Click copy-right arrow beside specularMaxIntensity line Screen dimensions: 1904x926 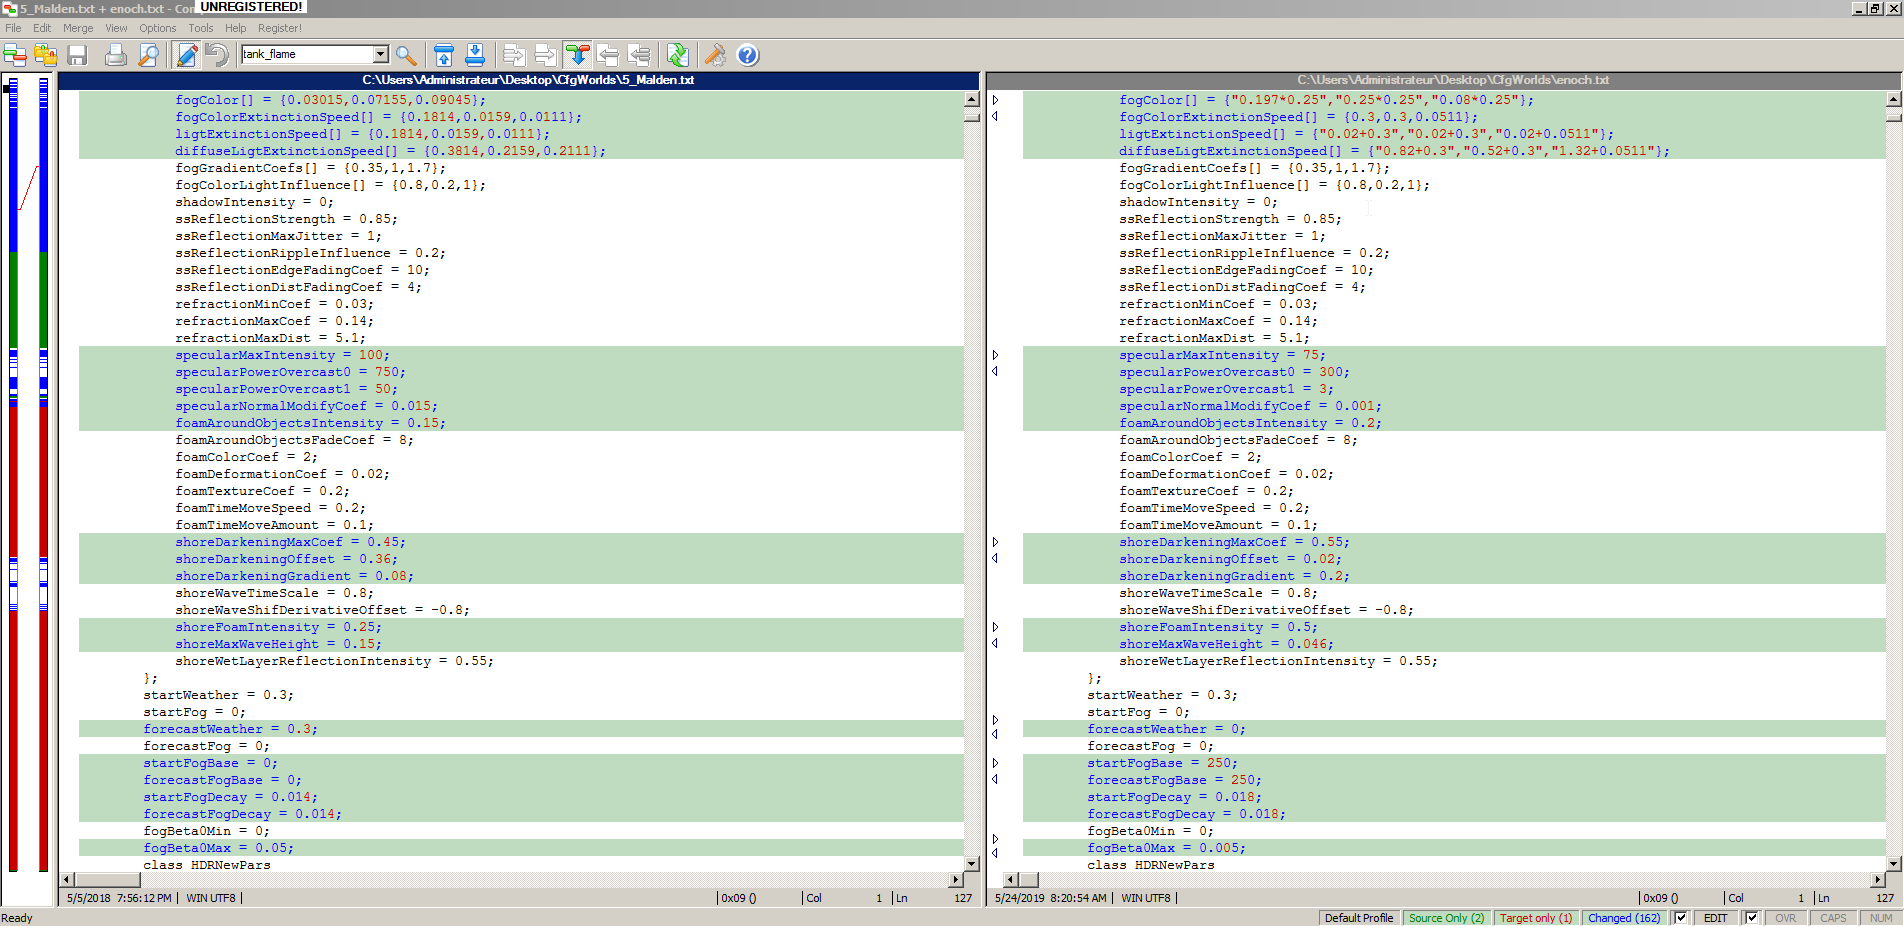tap(995, 355)
